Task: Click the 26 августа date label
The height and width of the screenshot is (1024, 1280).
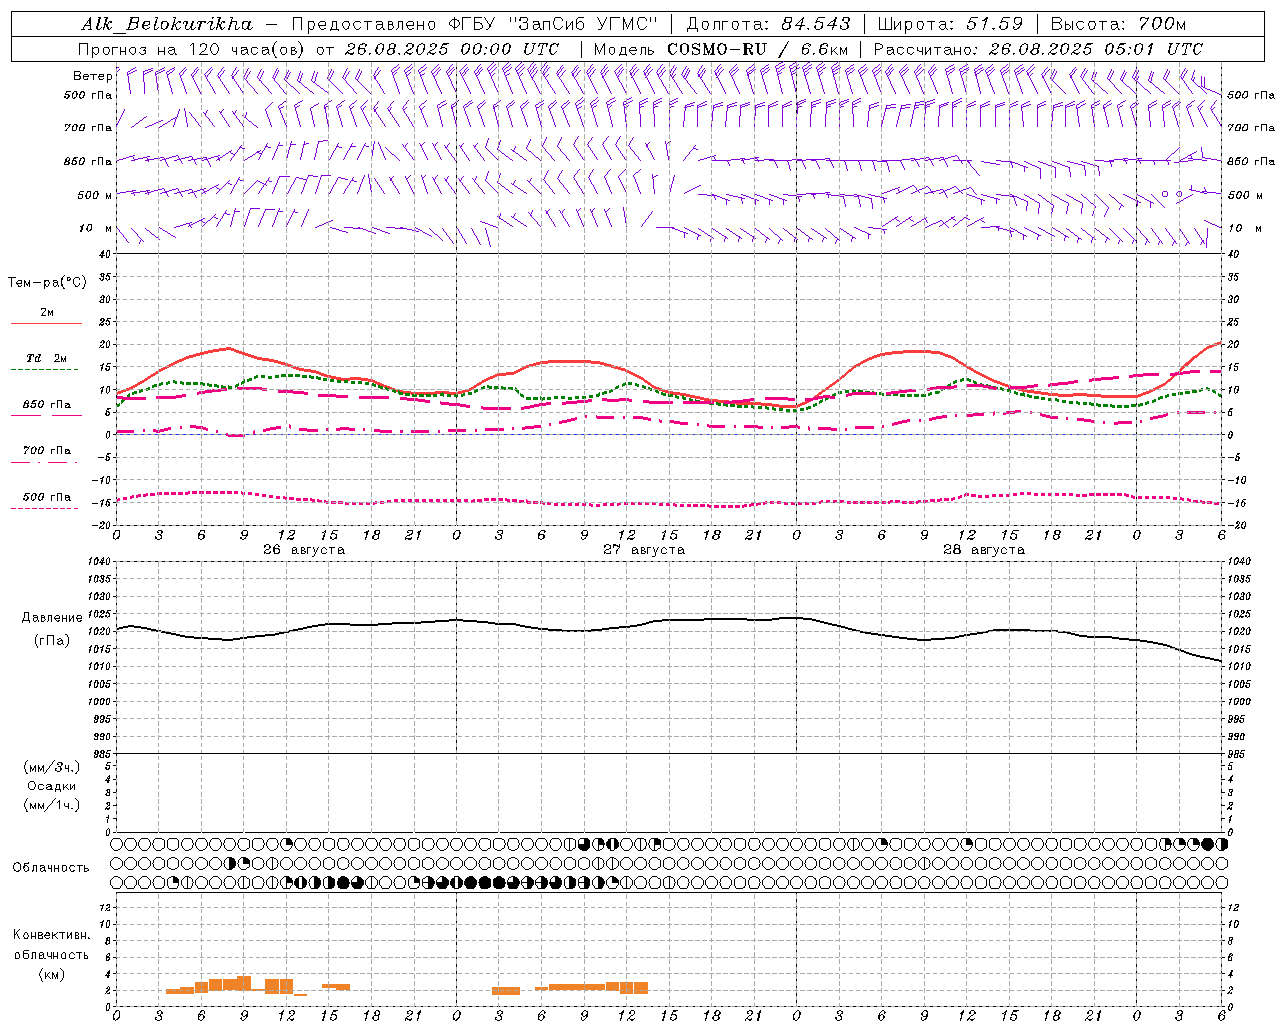Action: pos(303,550)
